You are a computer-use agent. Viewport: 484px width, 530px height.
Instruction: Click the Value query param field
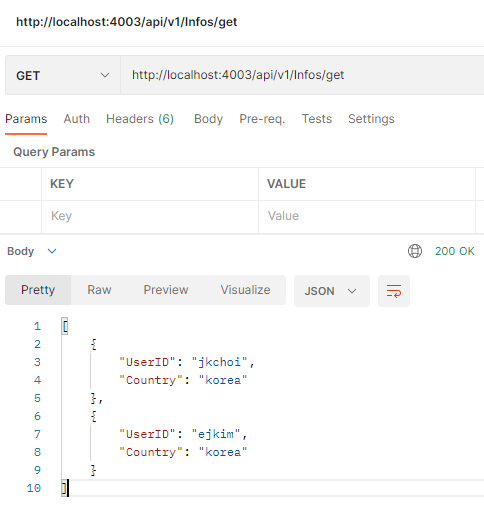367,216
